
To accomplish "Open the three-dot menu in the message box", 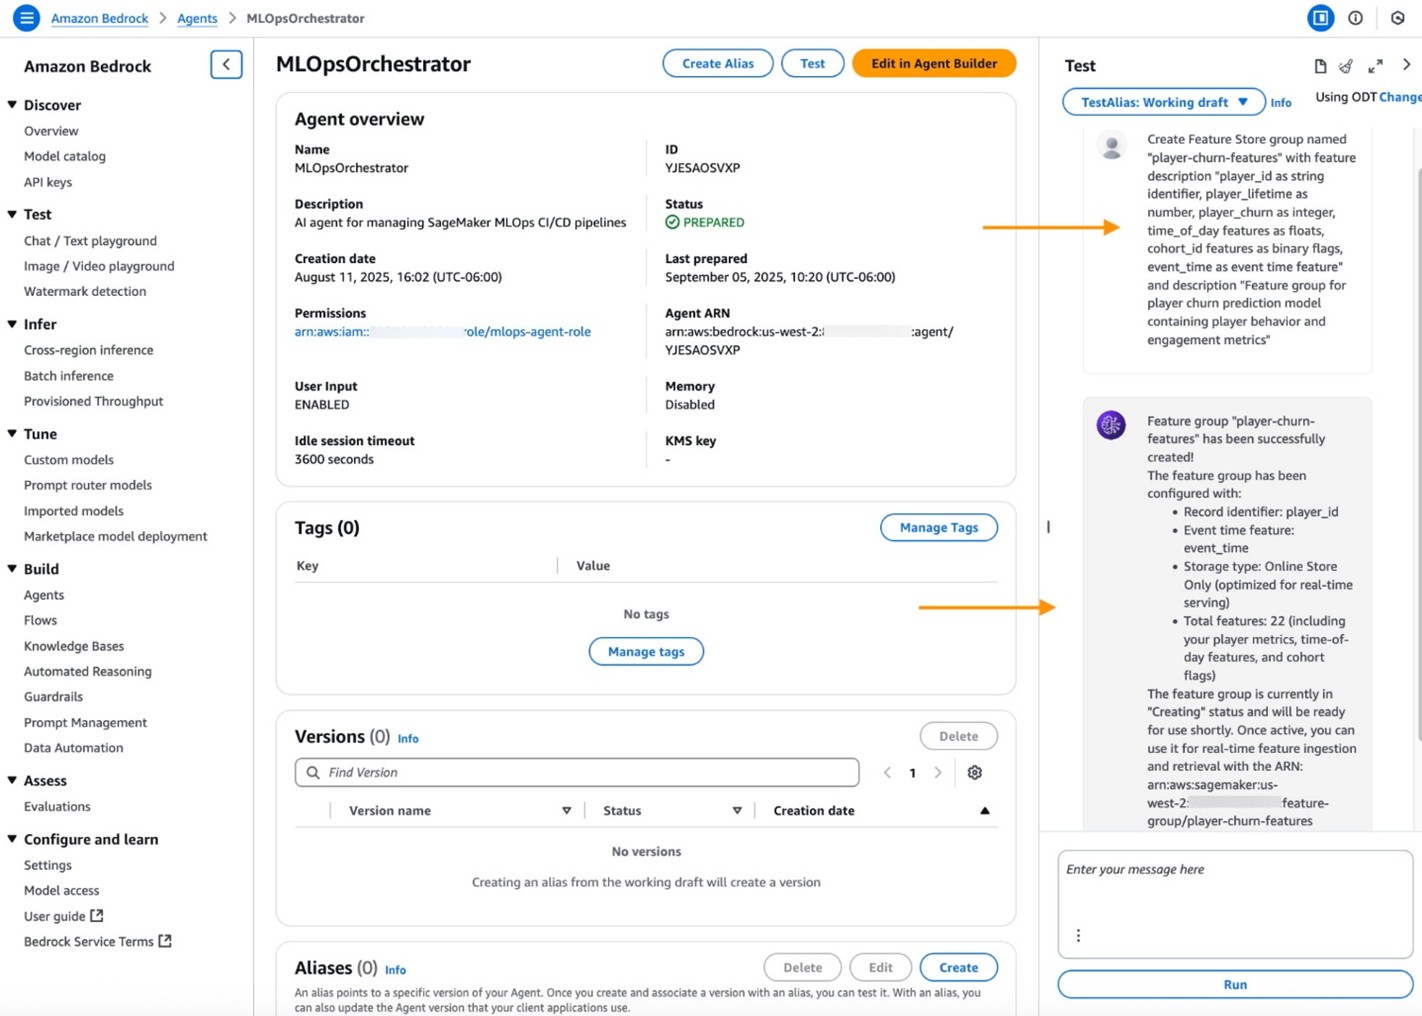I will pyautogui.click(x=1078, y=935).
